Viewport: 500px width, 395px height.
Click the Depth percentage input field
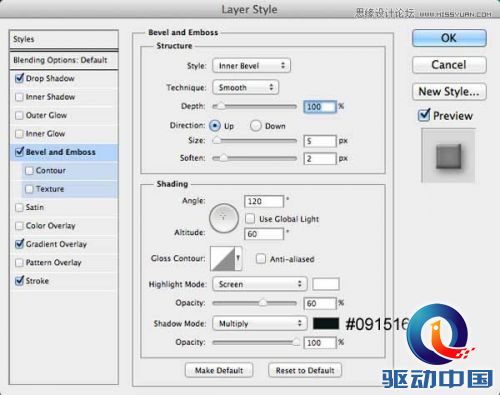coord(320,107)
